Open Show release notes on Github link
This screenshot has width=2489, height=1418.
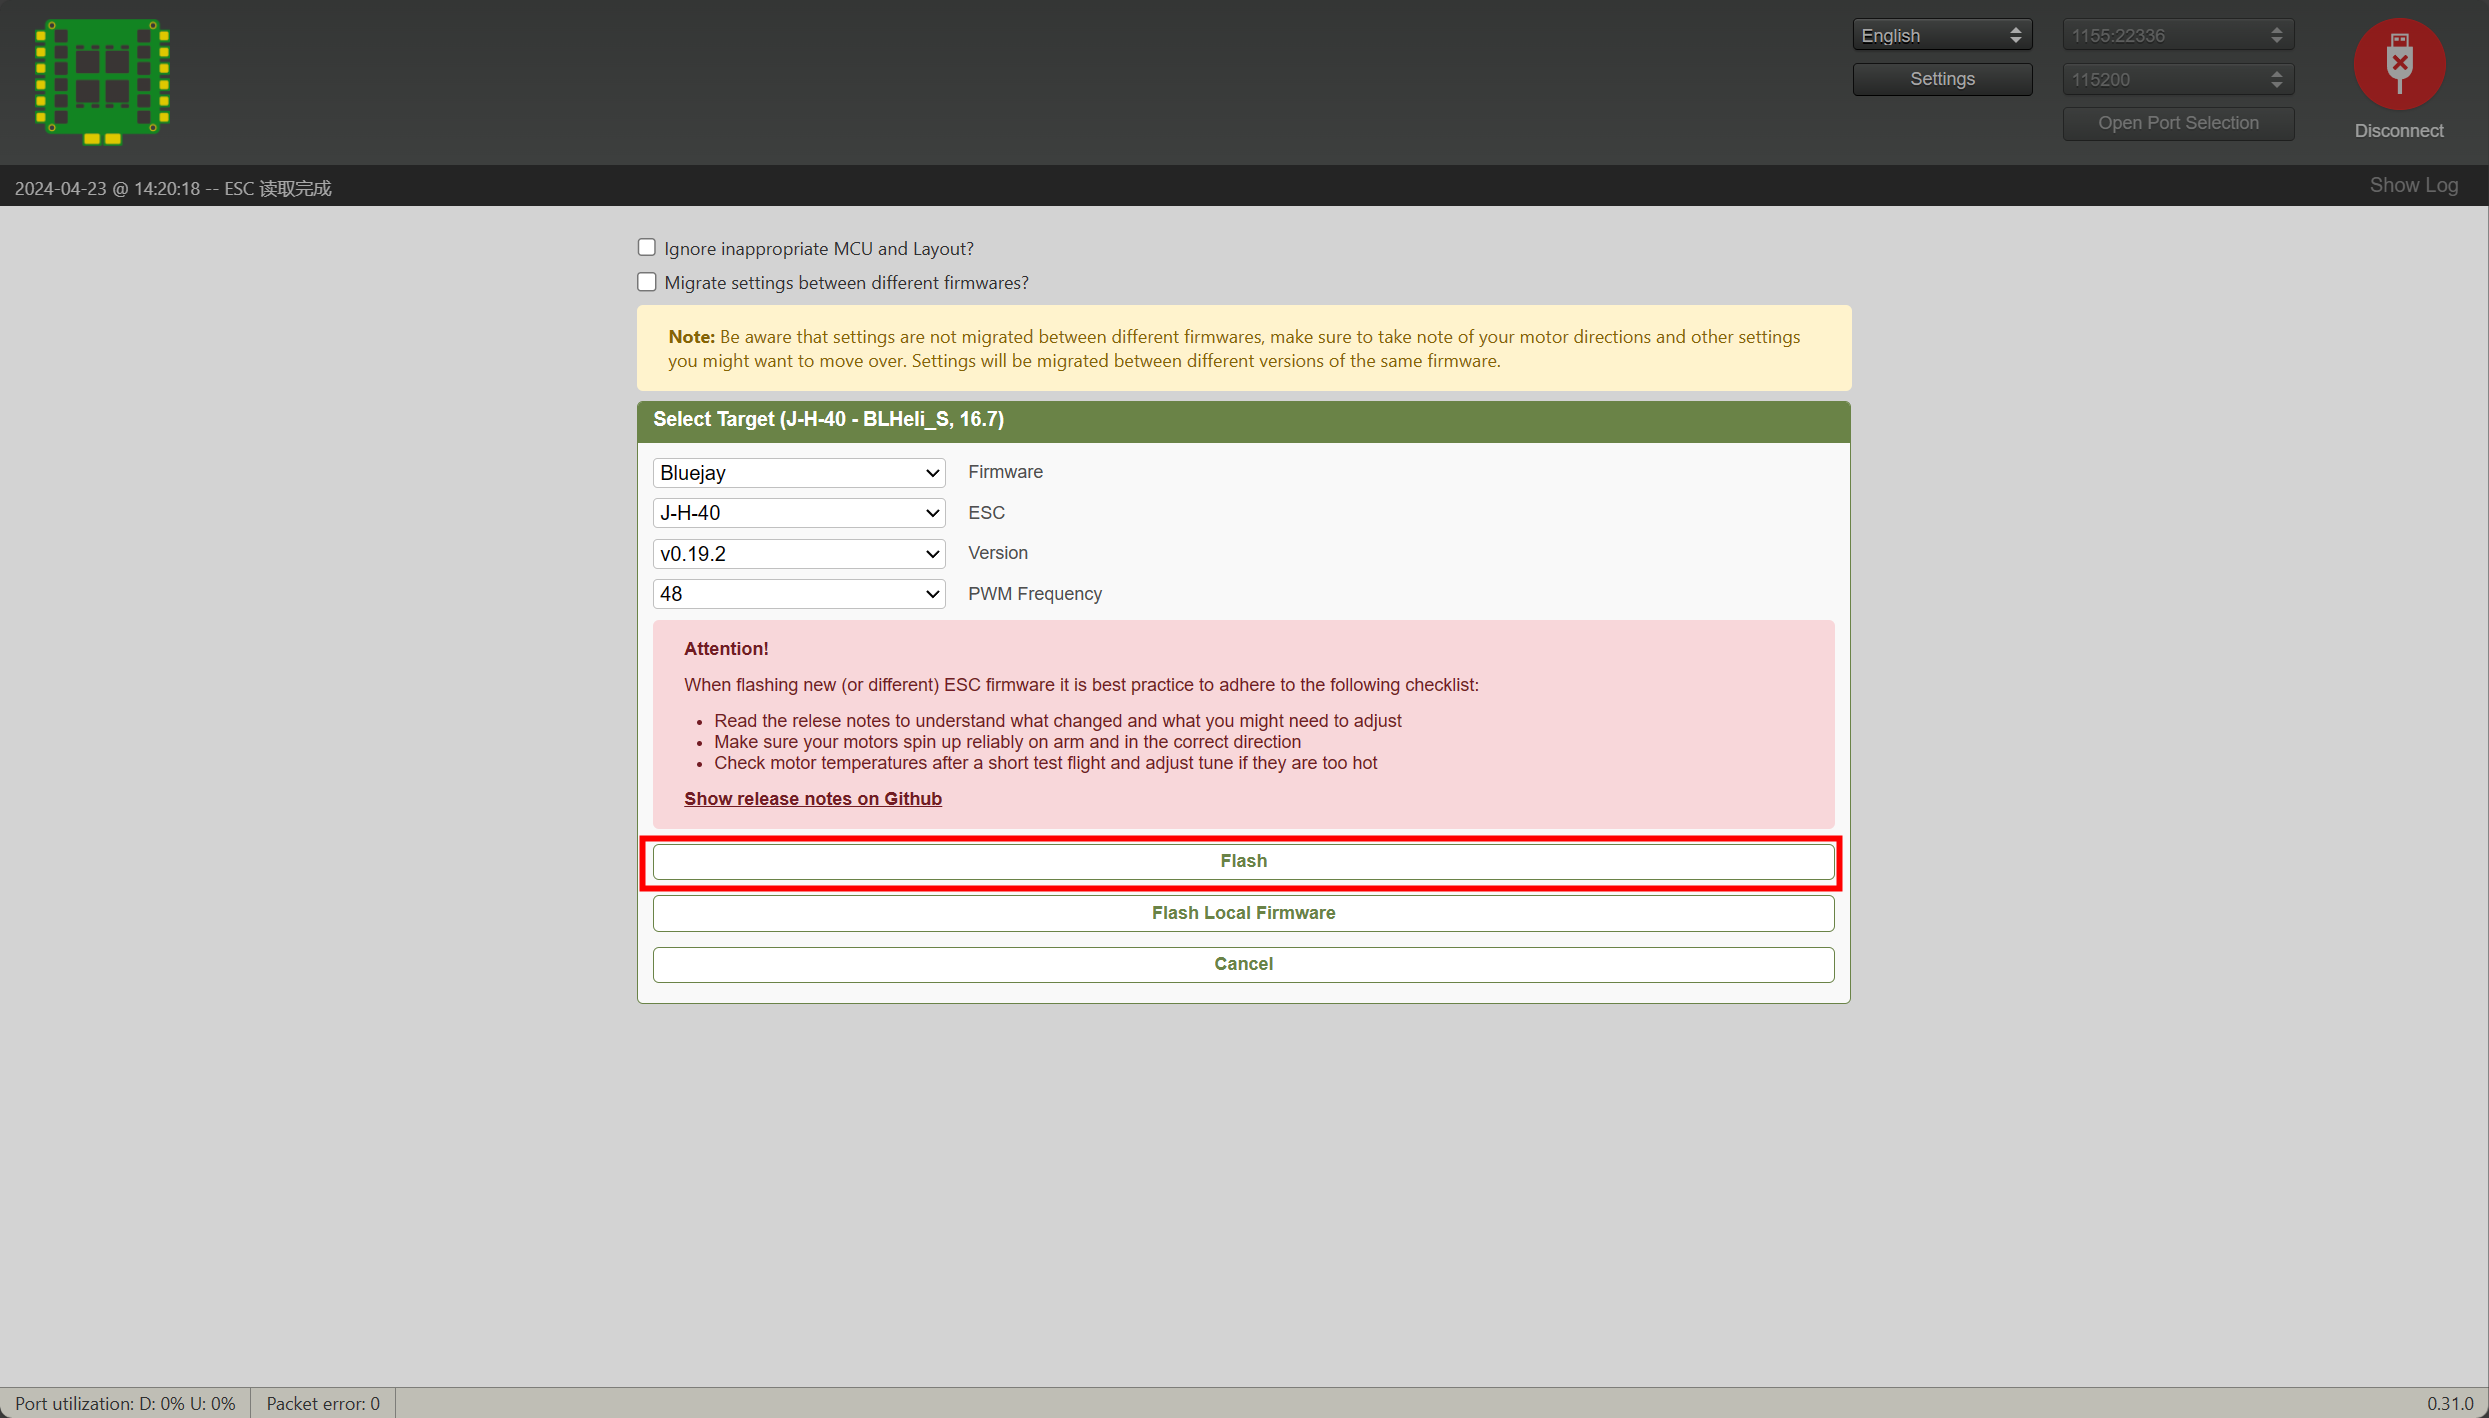pyautogui.click(x=812, y=798)
